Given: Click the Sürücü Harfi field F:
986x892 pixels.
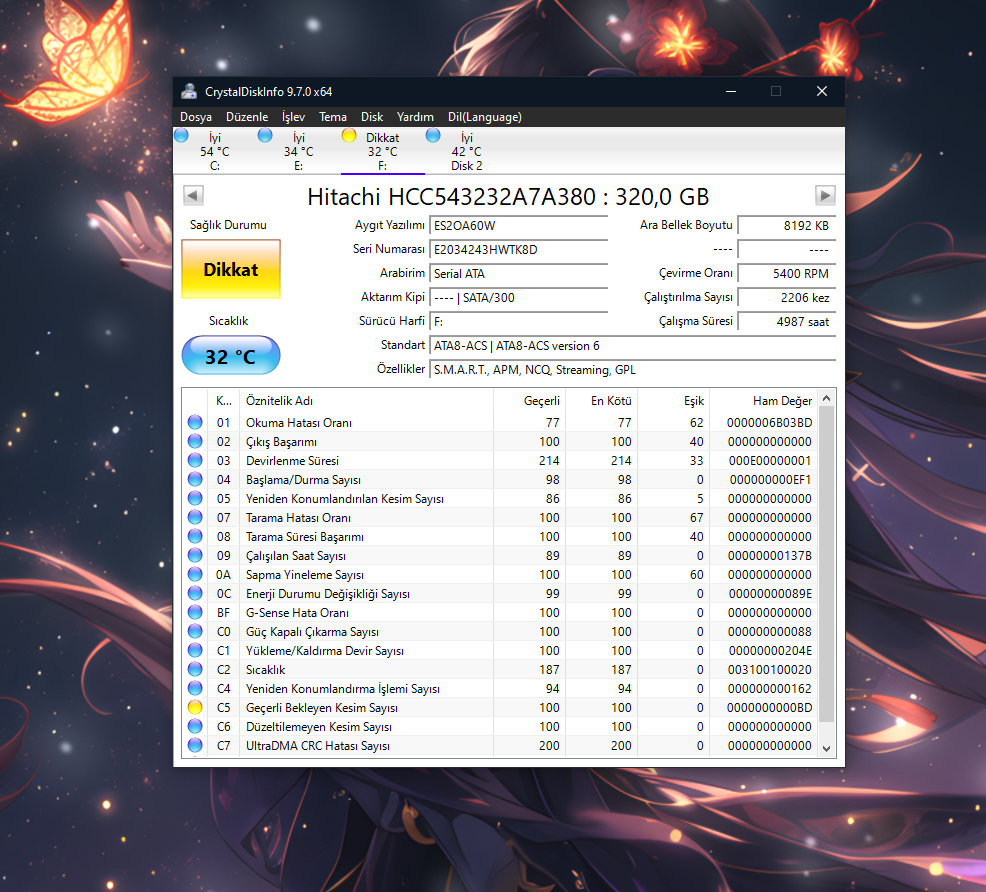Looking at the screenshot, I should click(x=518, y=322).
